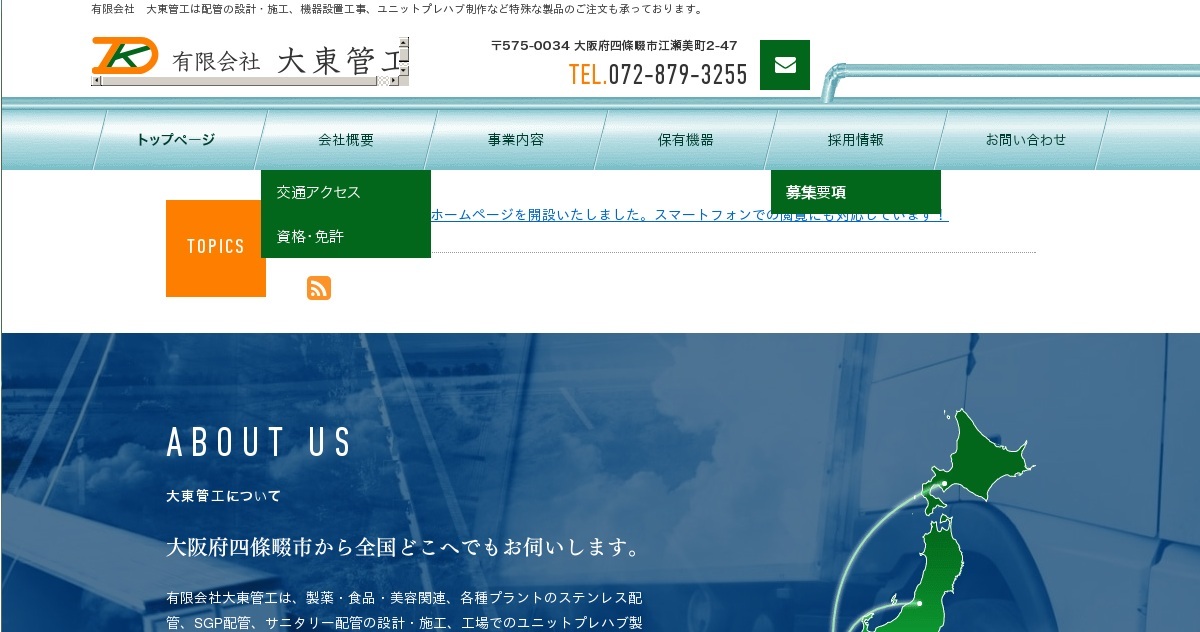Click the orange TOPICS box
1200x632 pixels.
216,248
